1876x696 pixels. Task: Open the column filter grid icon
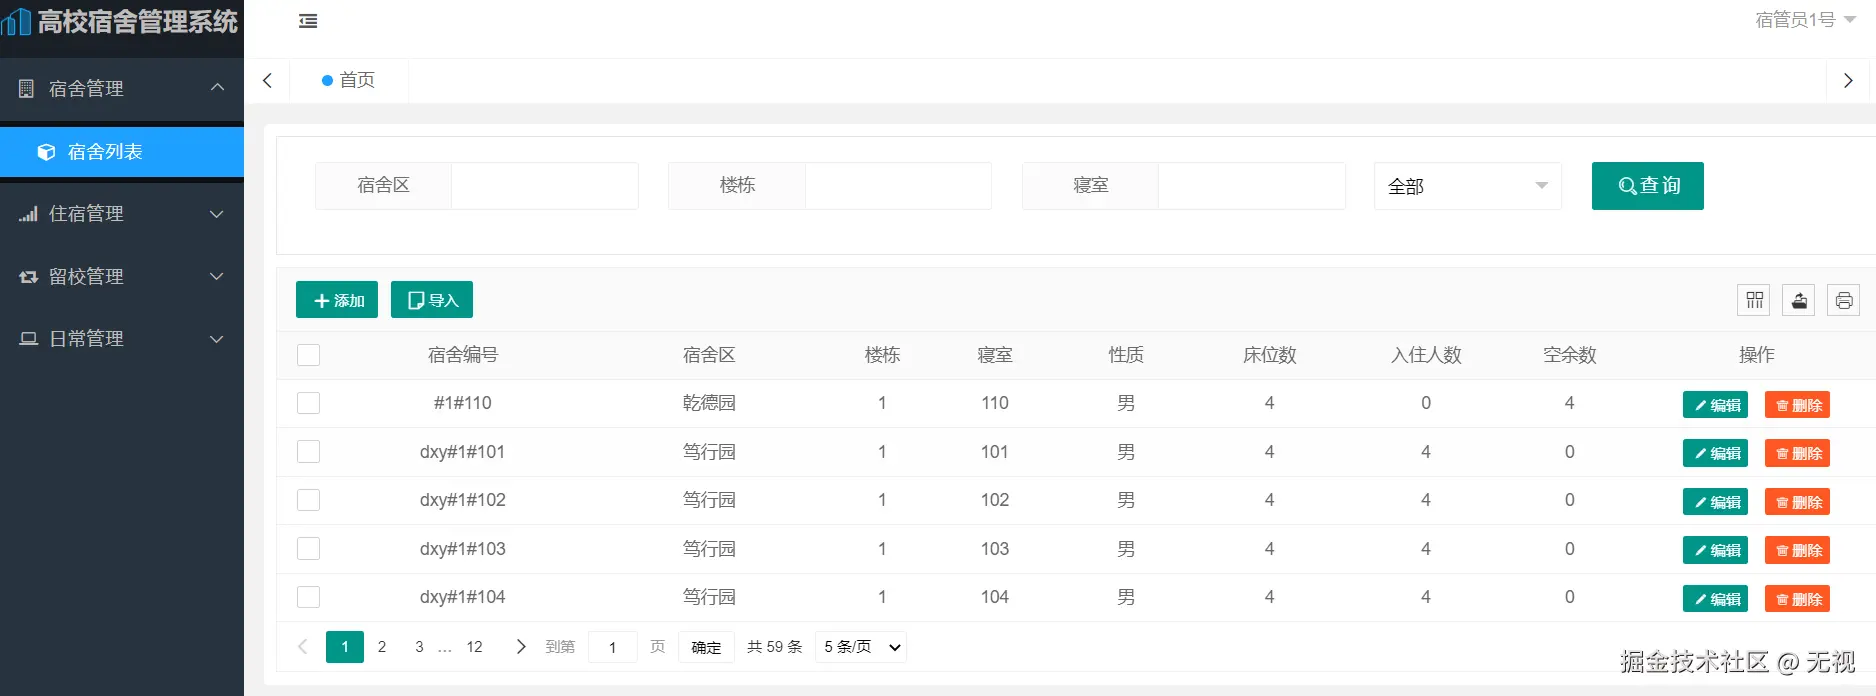pyautogui.click(x=1754, y=300)
